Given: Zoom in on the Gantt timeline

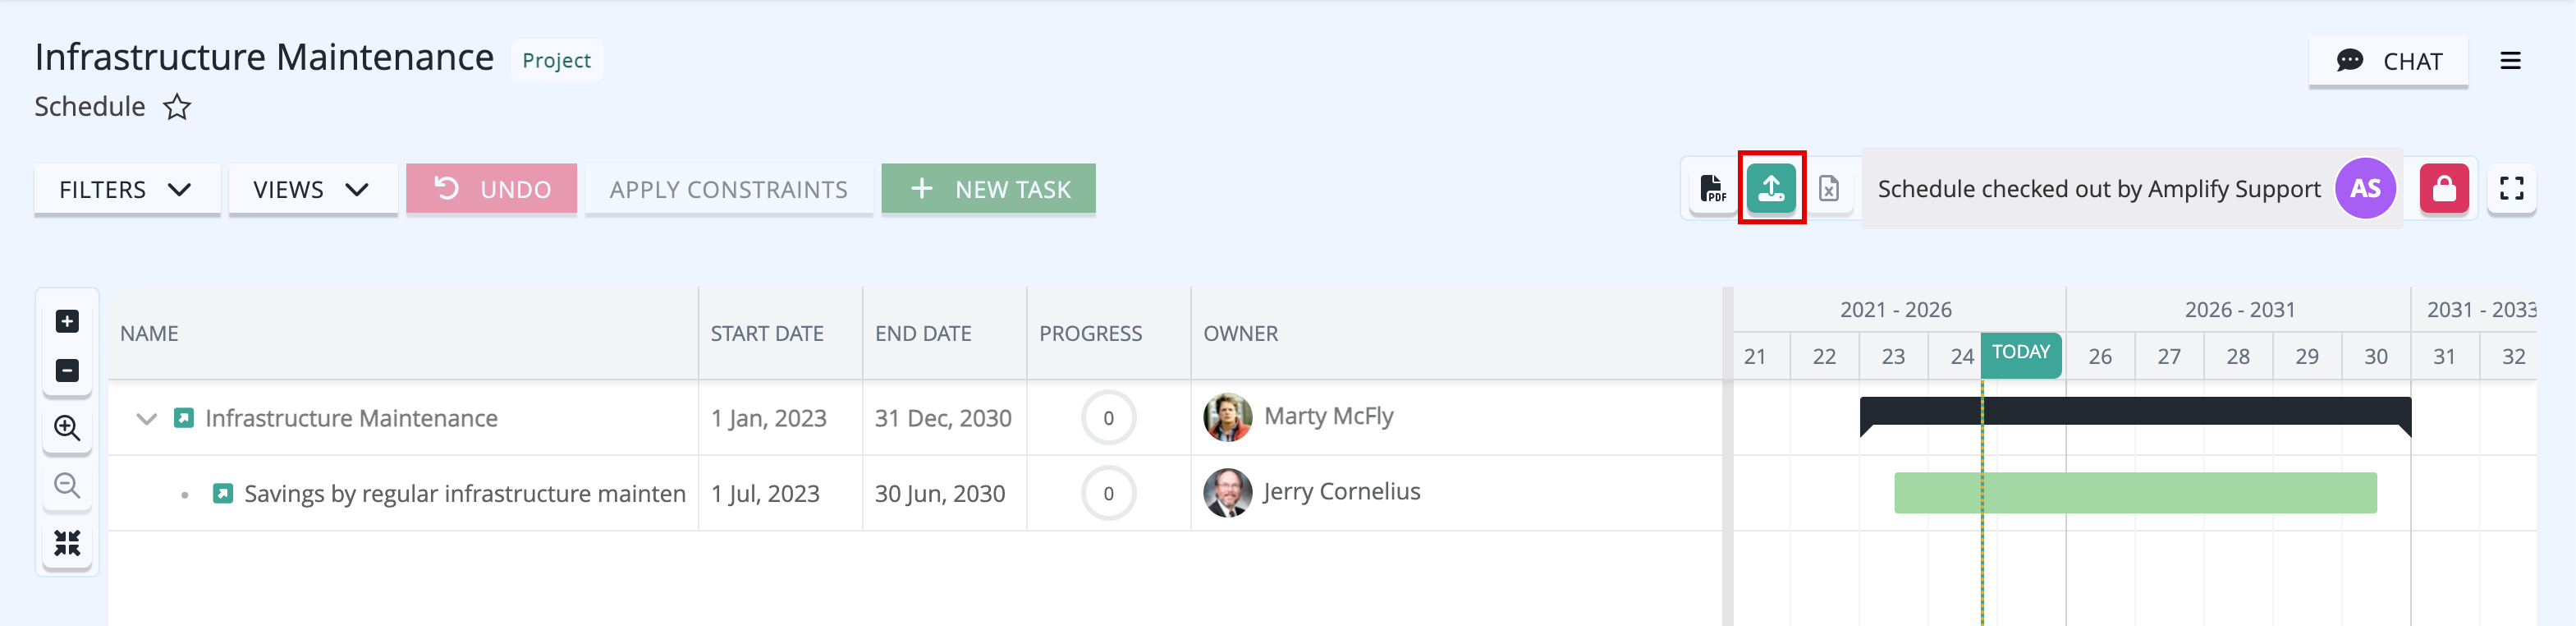Looking at the screenshot, I should [67, 428].
